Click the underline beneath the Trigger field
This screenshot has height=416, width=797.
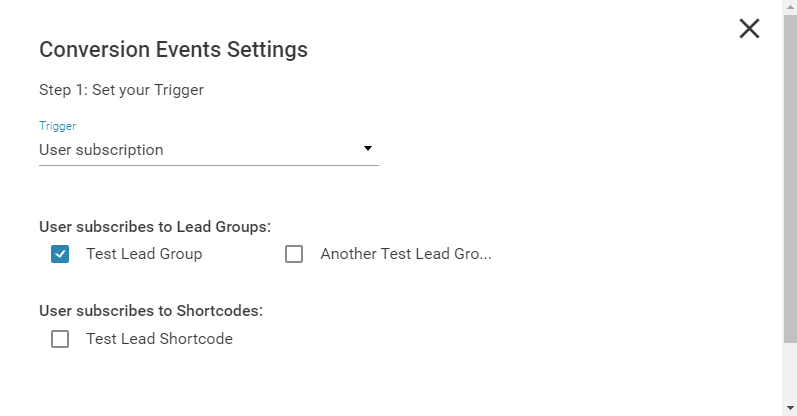pos(209,165)
